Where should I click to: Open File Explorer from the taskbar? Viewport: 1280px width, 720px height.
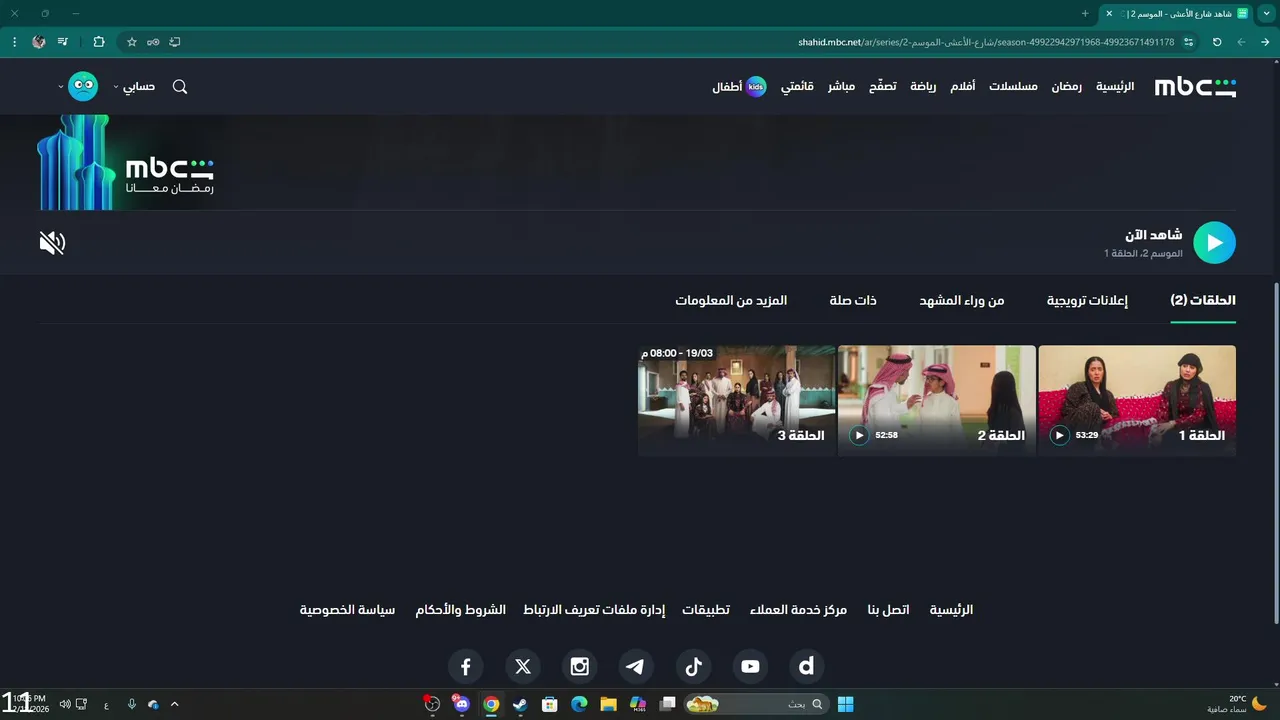608,704
